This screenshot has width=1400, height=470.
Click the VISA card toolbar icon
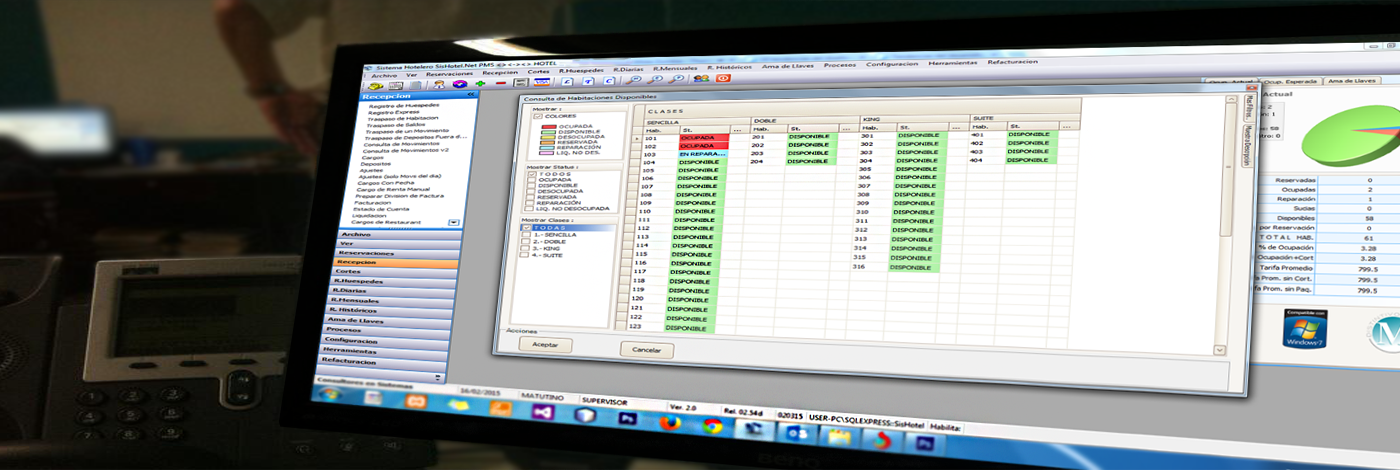tap(542, 82)
